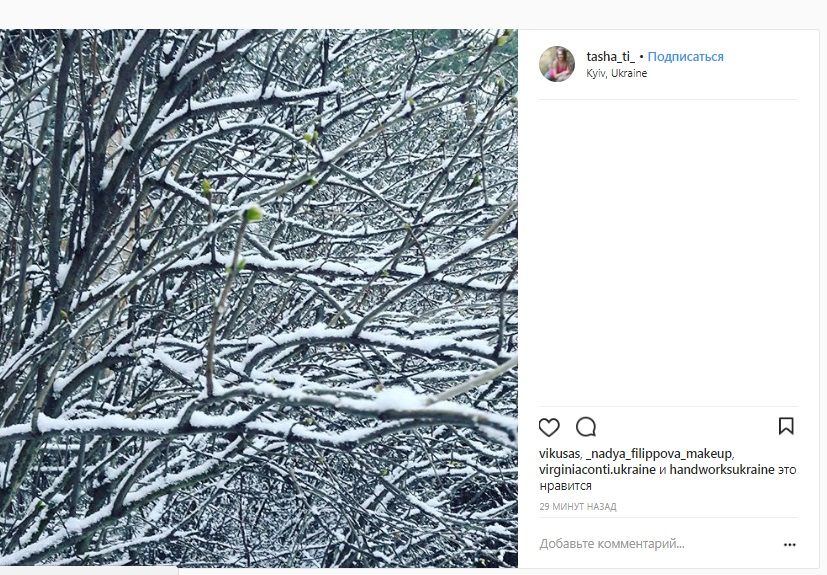Click the virginiaconti.ukraine liker link
The width and height of the screenshot is (827, 575).
(x=597, y=469)
